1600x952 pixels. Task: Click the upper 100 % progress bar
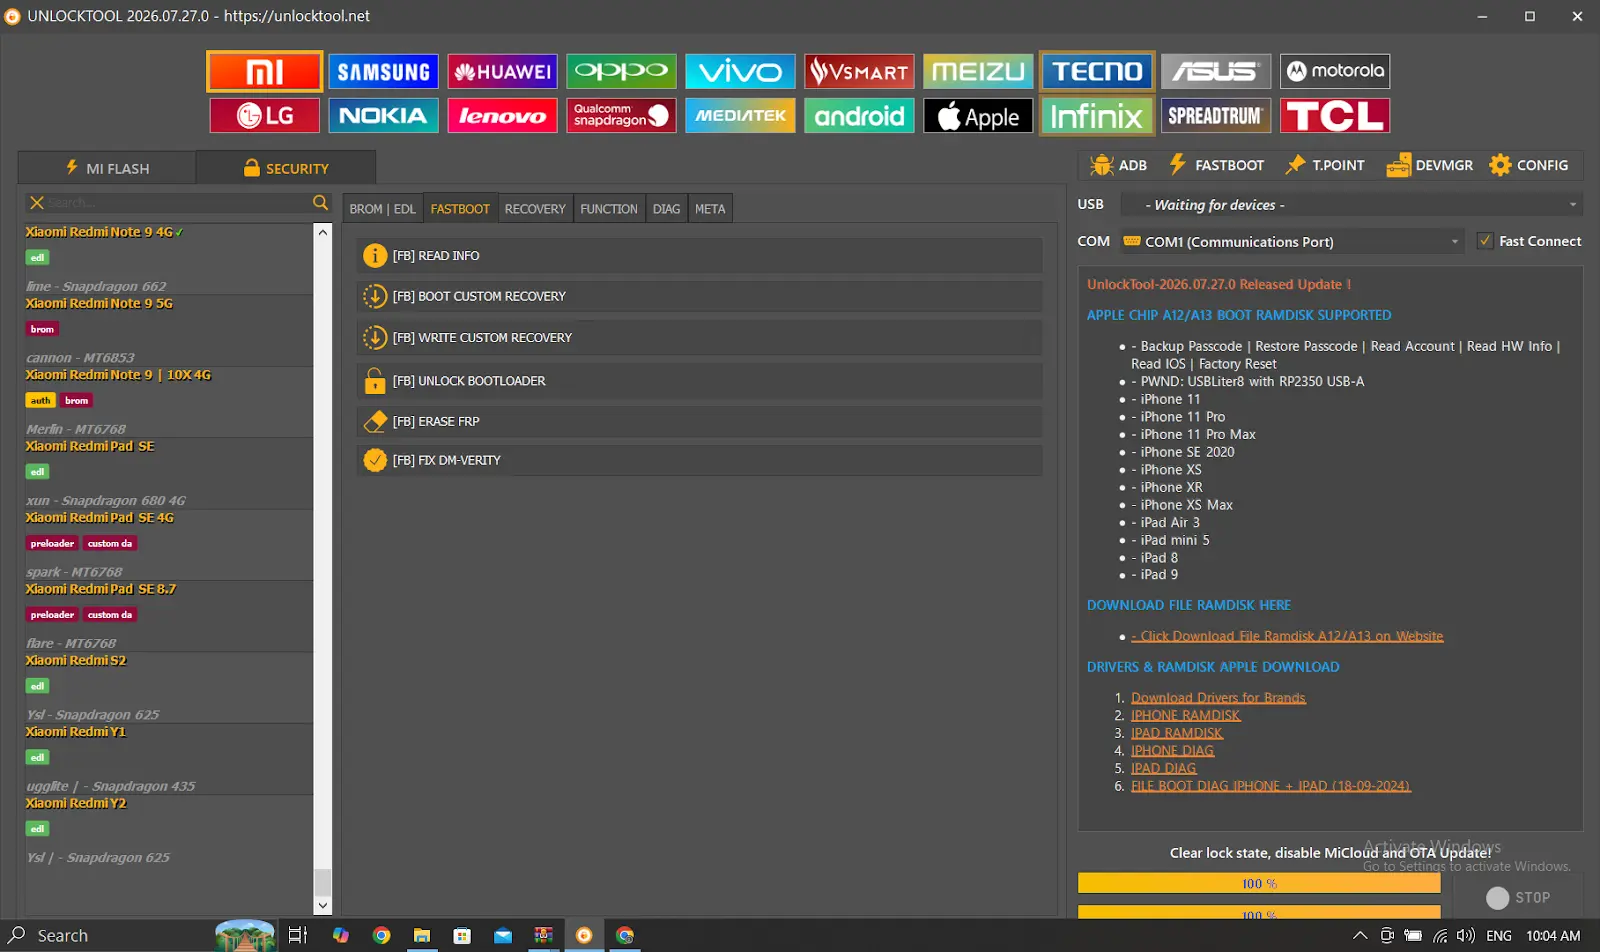[1259, 883]
